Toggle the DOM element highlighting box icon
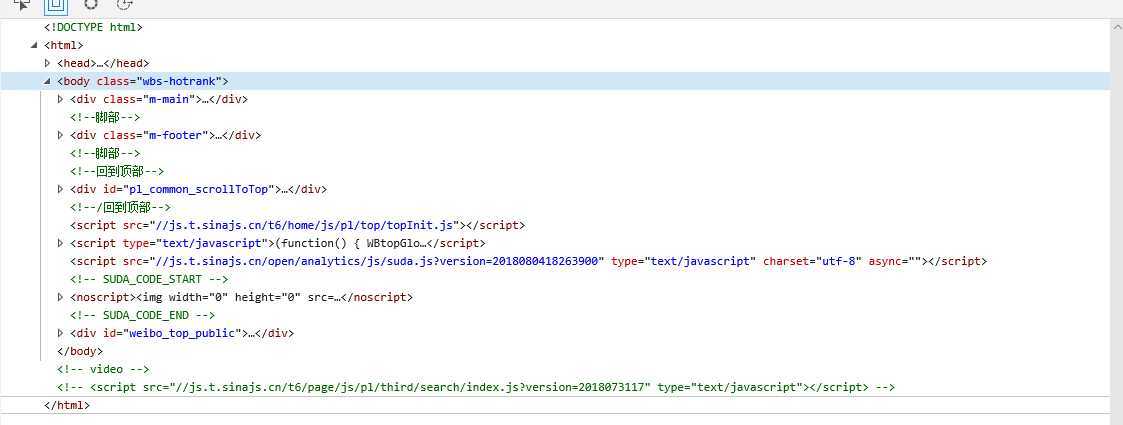Image resolution: width=1123 pixels, height=425 pixels. pyautogui.click(x=56, y=6)
